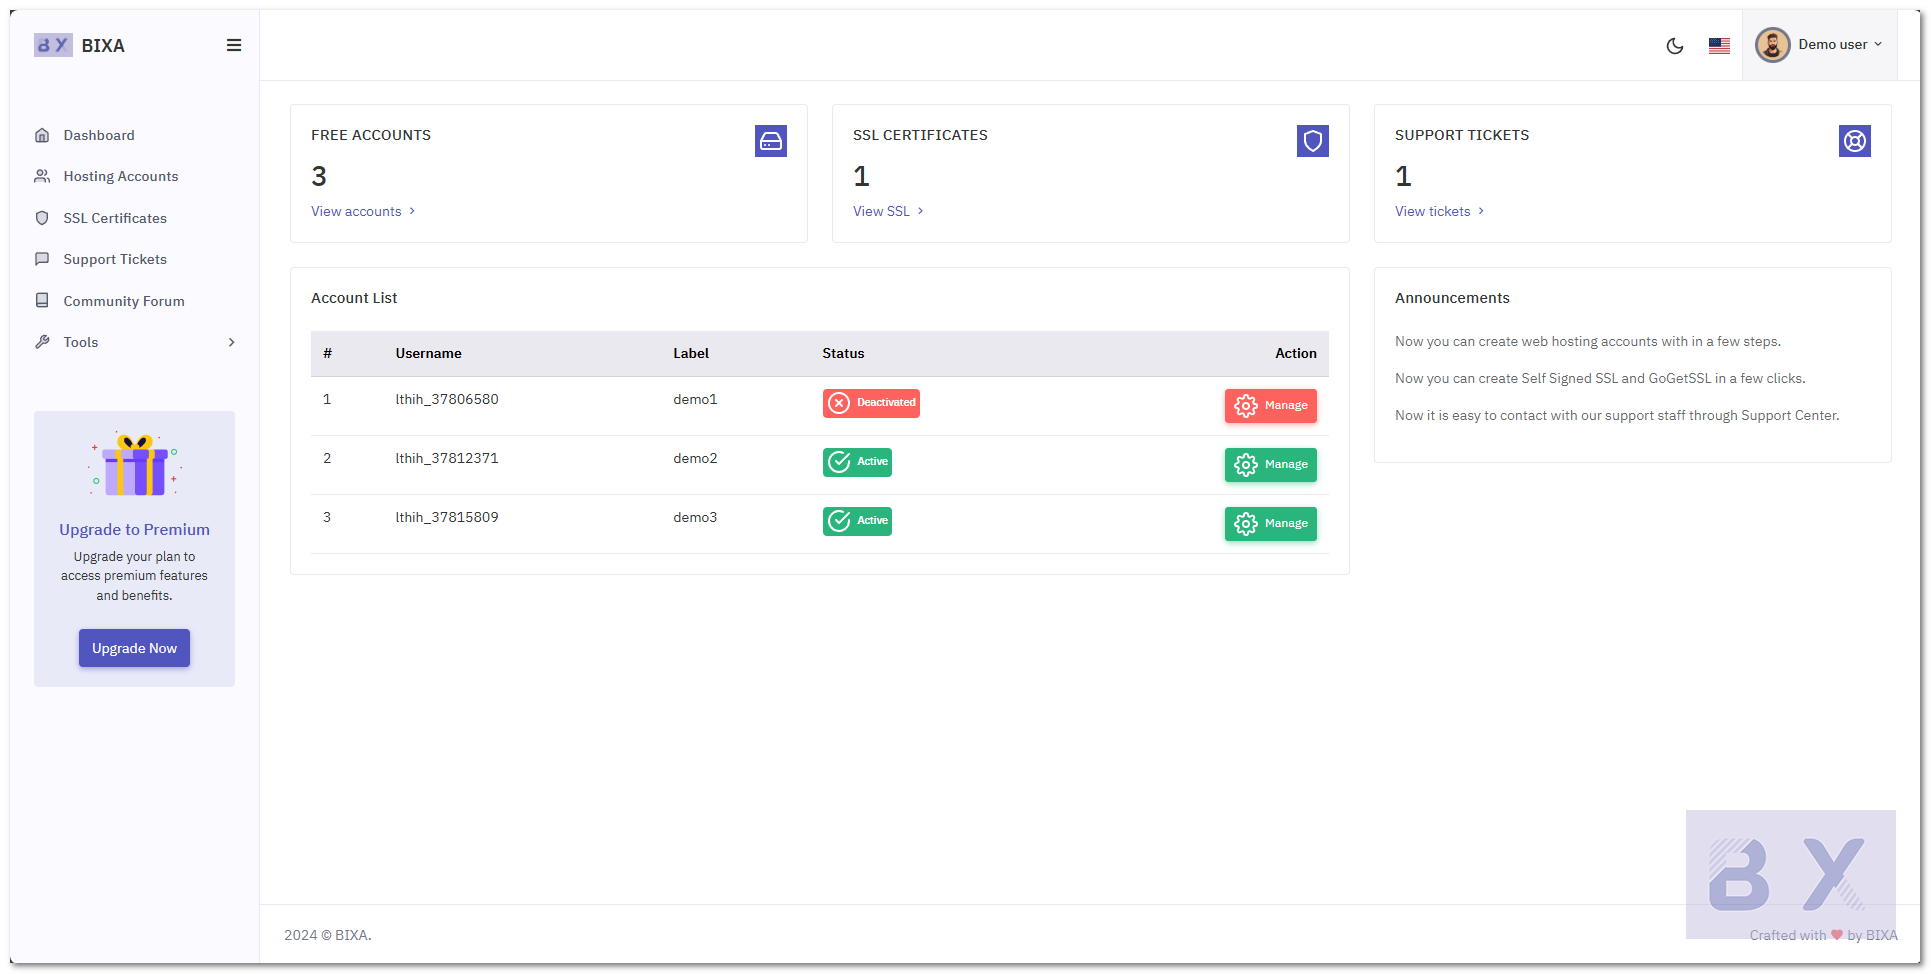Click the SSL Certificates shield icon

[x=1313, y=141]
